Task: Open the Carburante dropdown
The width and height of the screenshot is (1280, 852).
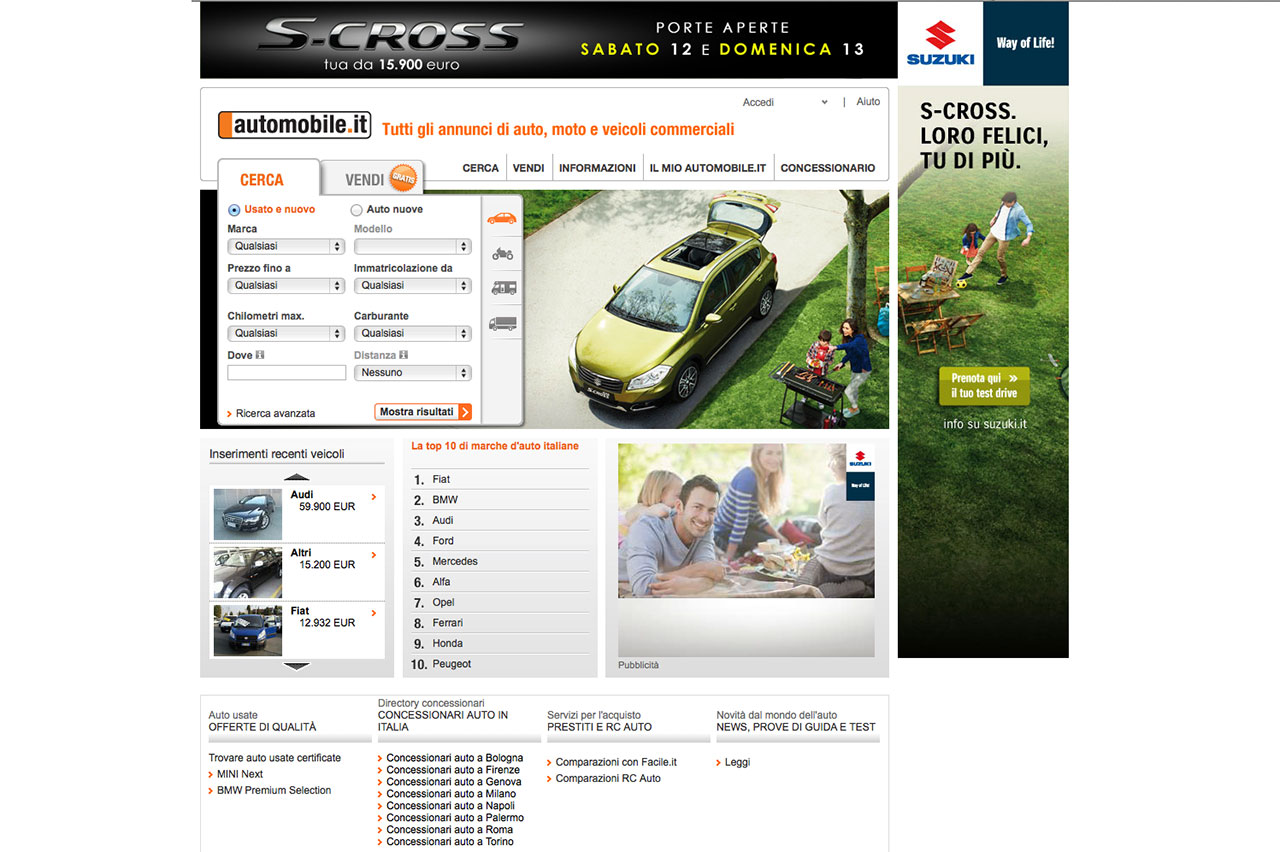Action: pos(412,333)
